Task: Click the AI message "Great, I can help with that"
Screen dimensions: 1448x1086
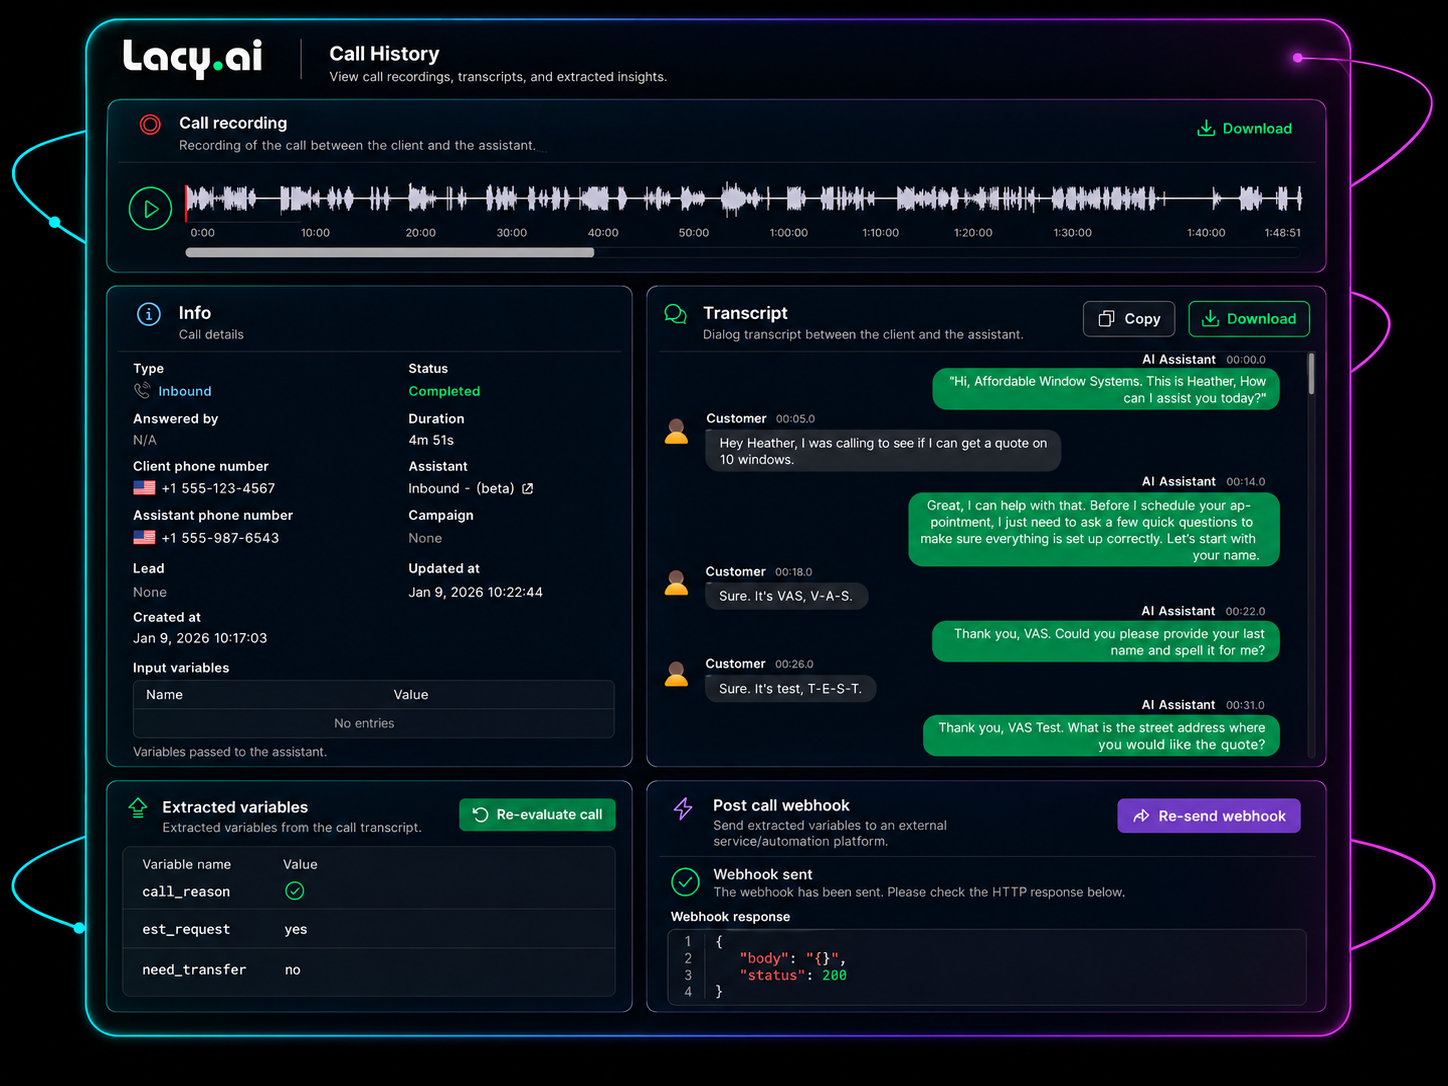Action: (x=1094, y=530)
